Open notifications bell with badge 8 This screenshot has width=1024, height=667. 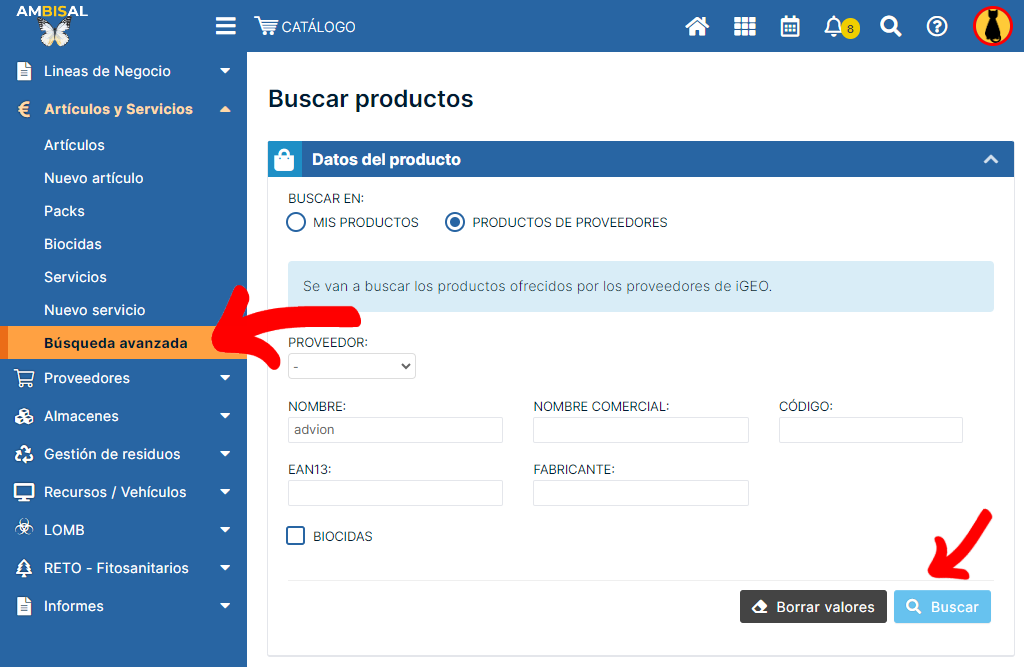coord(835,27)
